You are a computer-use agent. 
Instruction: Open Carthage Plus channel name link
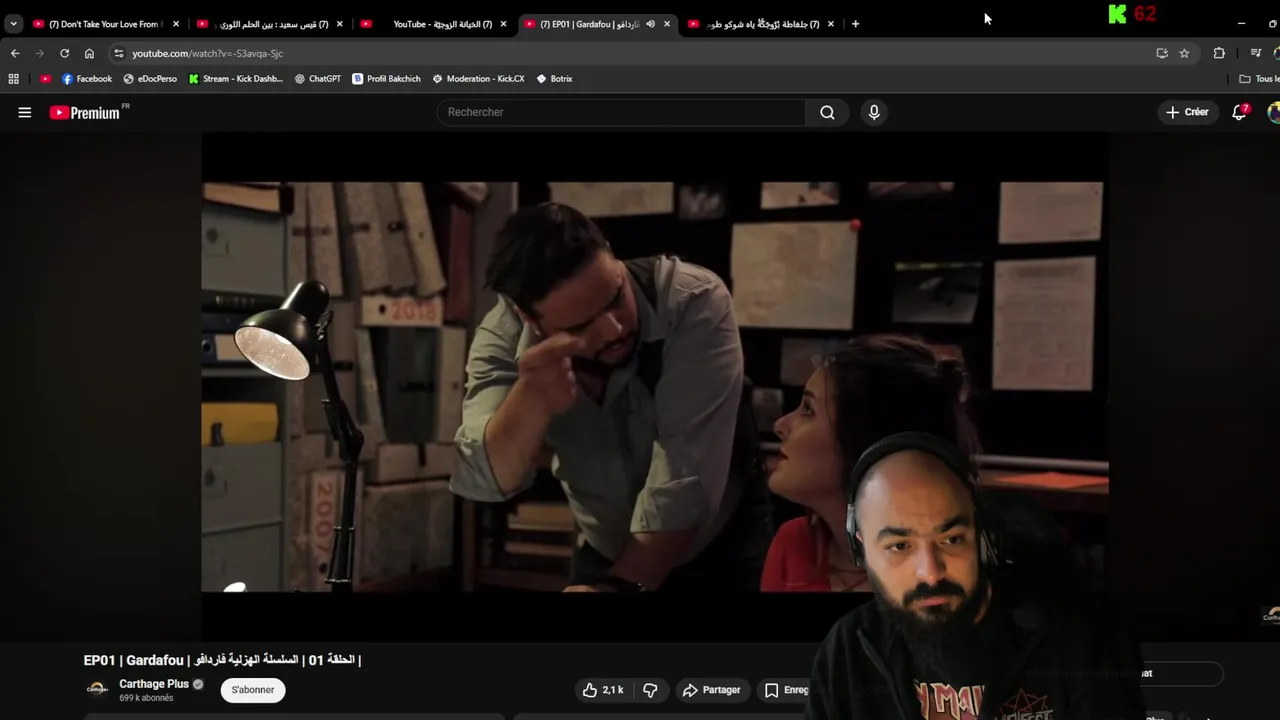pyautogui.click(x=154, y=684)
